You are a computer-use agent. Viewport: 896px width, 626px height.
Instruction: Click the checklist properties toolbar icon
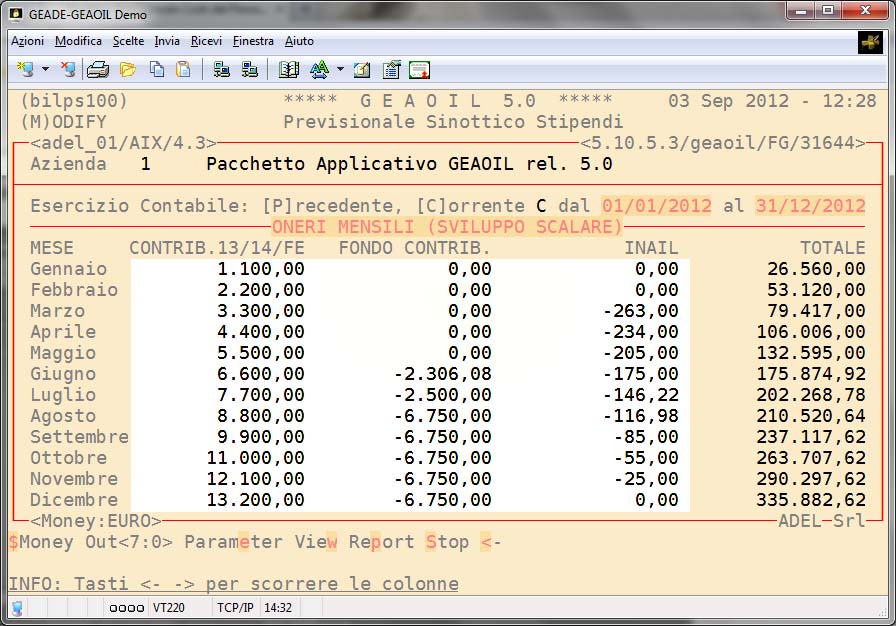[x=391, y=70]
